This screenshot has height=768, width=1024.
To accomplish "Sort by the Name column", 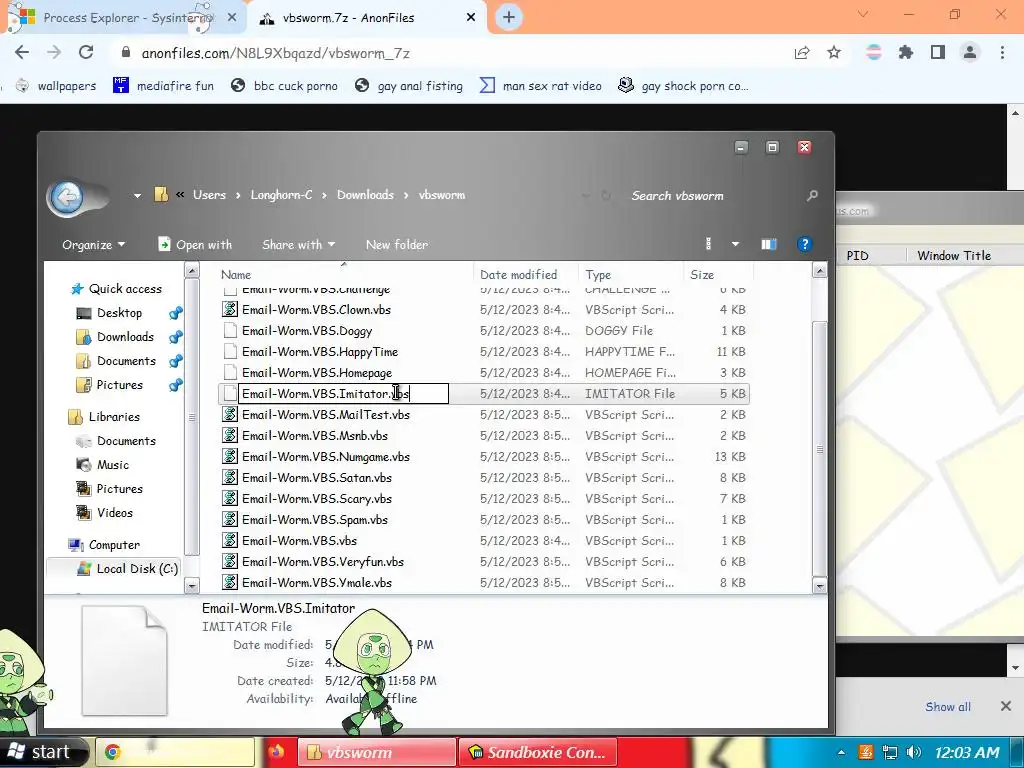I will point(346,274).
